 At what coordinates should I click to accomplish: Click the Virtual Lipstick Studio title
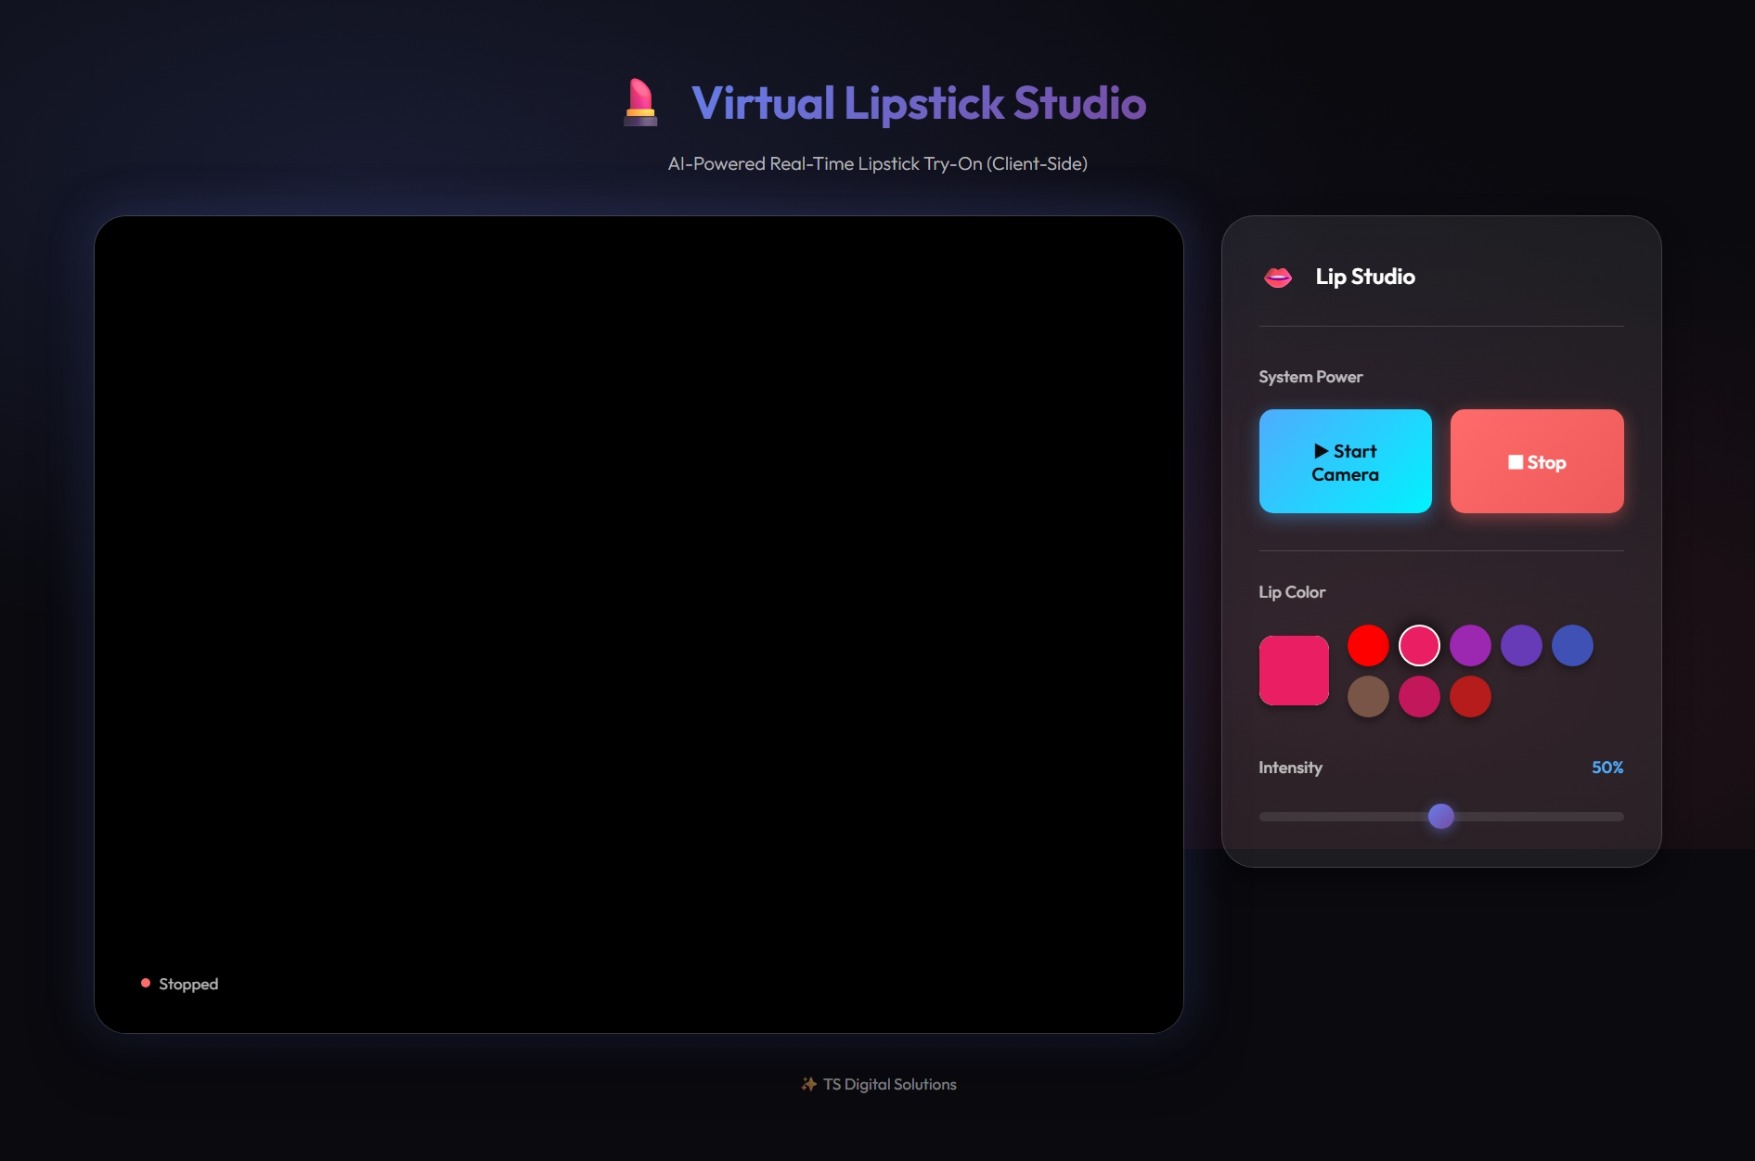tap(918, 103)
